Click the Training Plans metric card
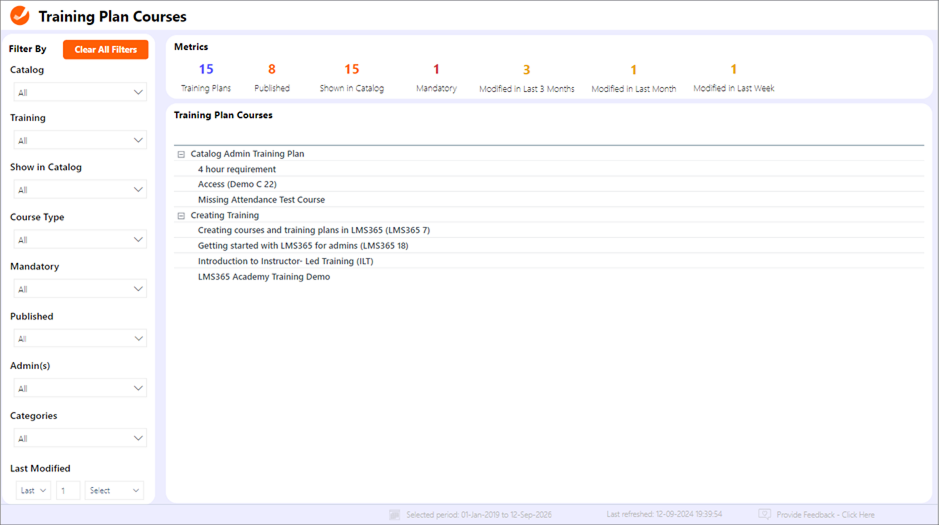The height and width of the screenshot is (525, 939). point(206,78)
